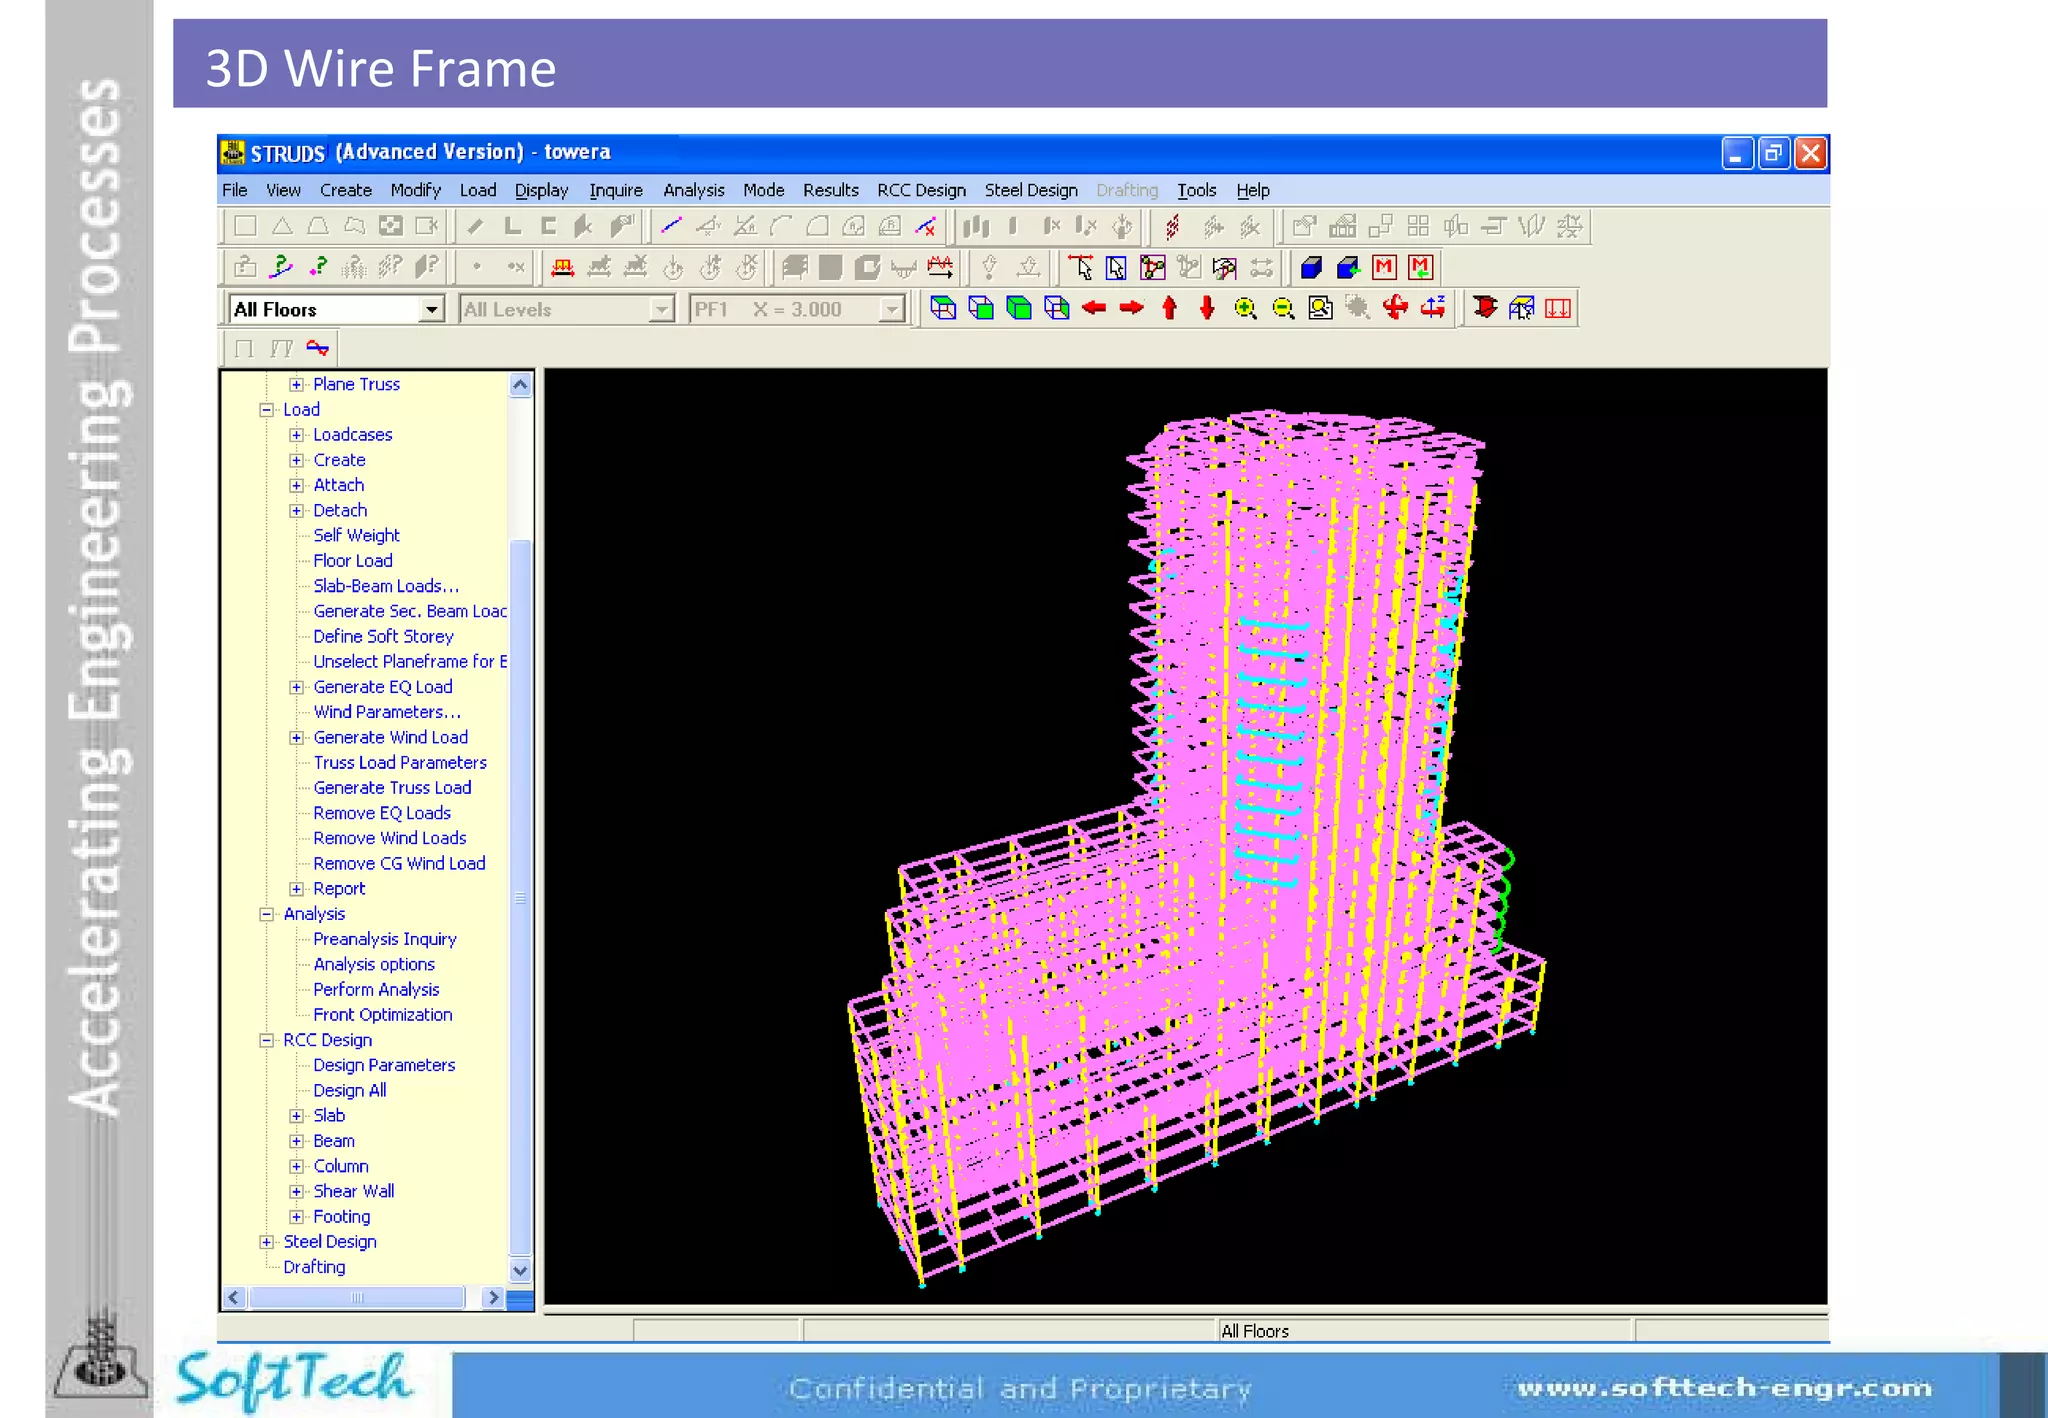Click the red right arrow pan icon
The height and width of the screenshot is (1418, 2048).
(1132, 308)
